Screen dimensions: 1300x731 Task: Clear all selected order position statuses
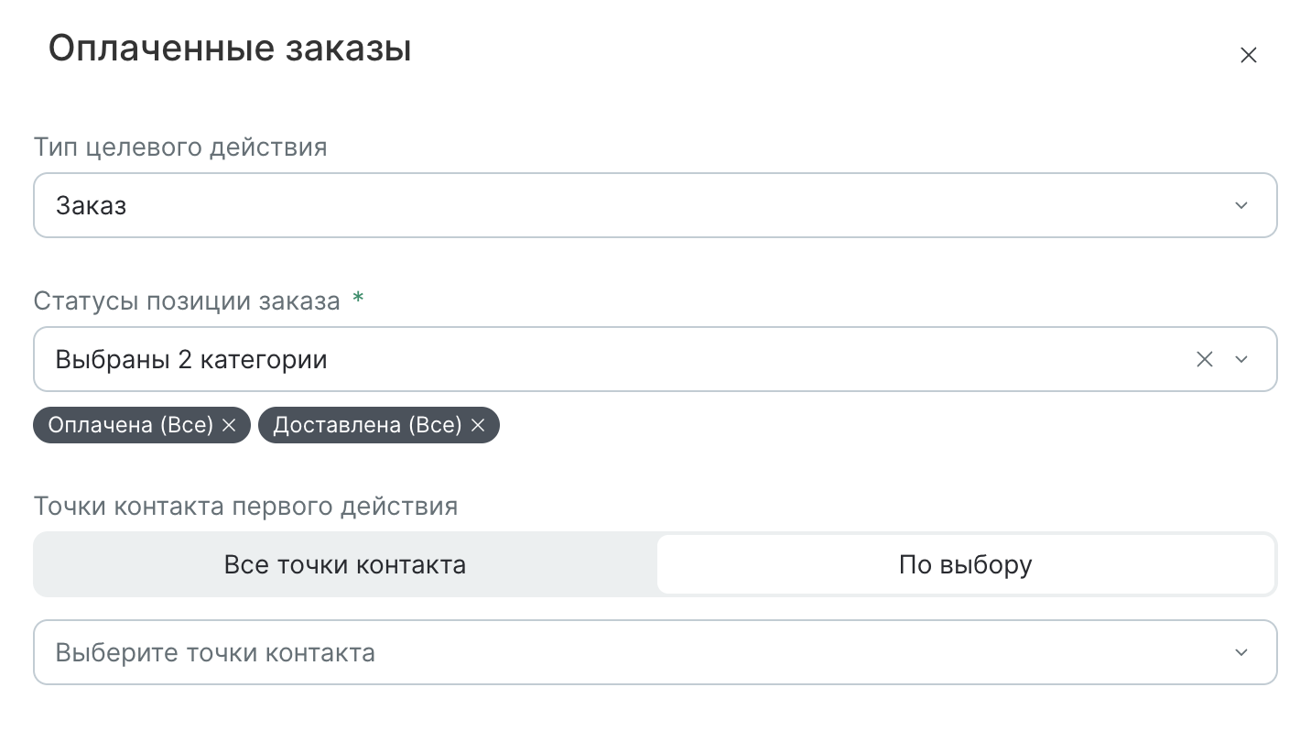(1204, 359)
